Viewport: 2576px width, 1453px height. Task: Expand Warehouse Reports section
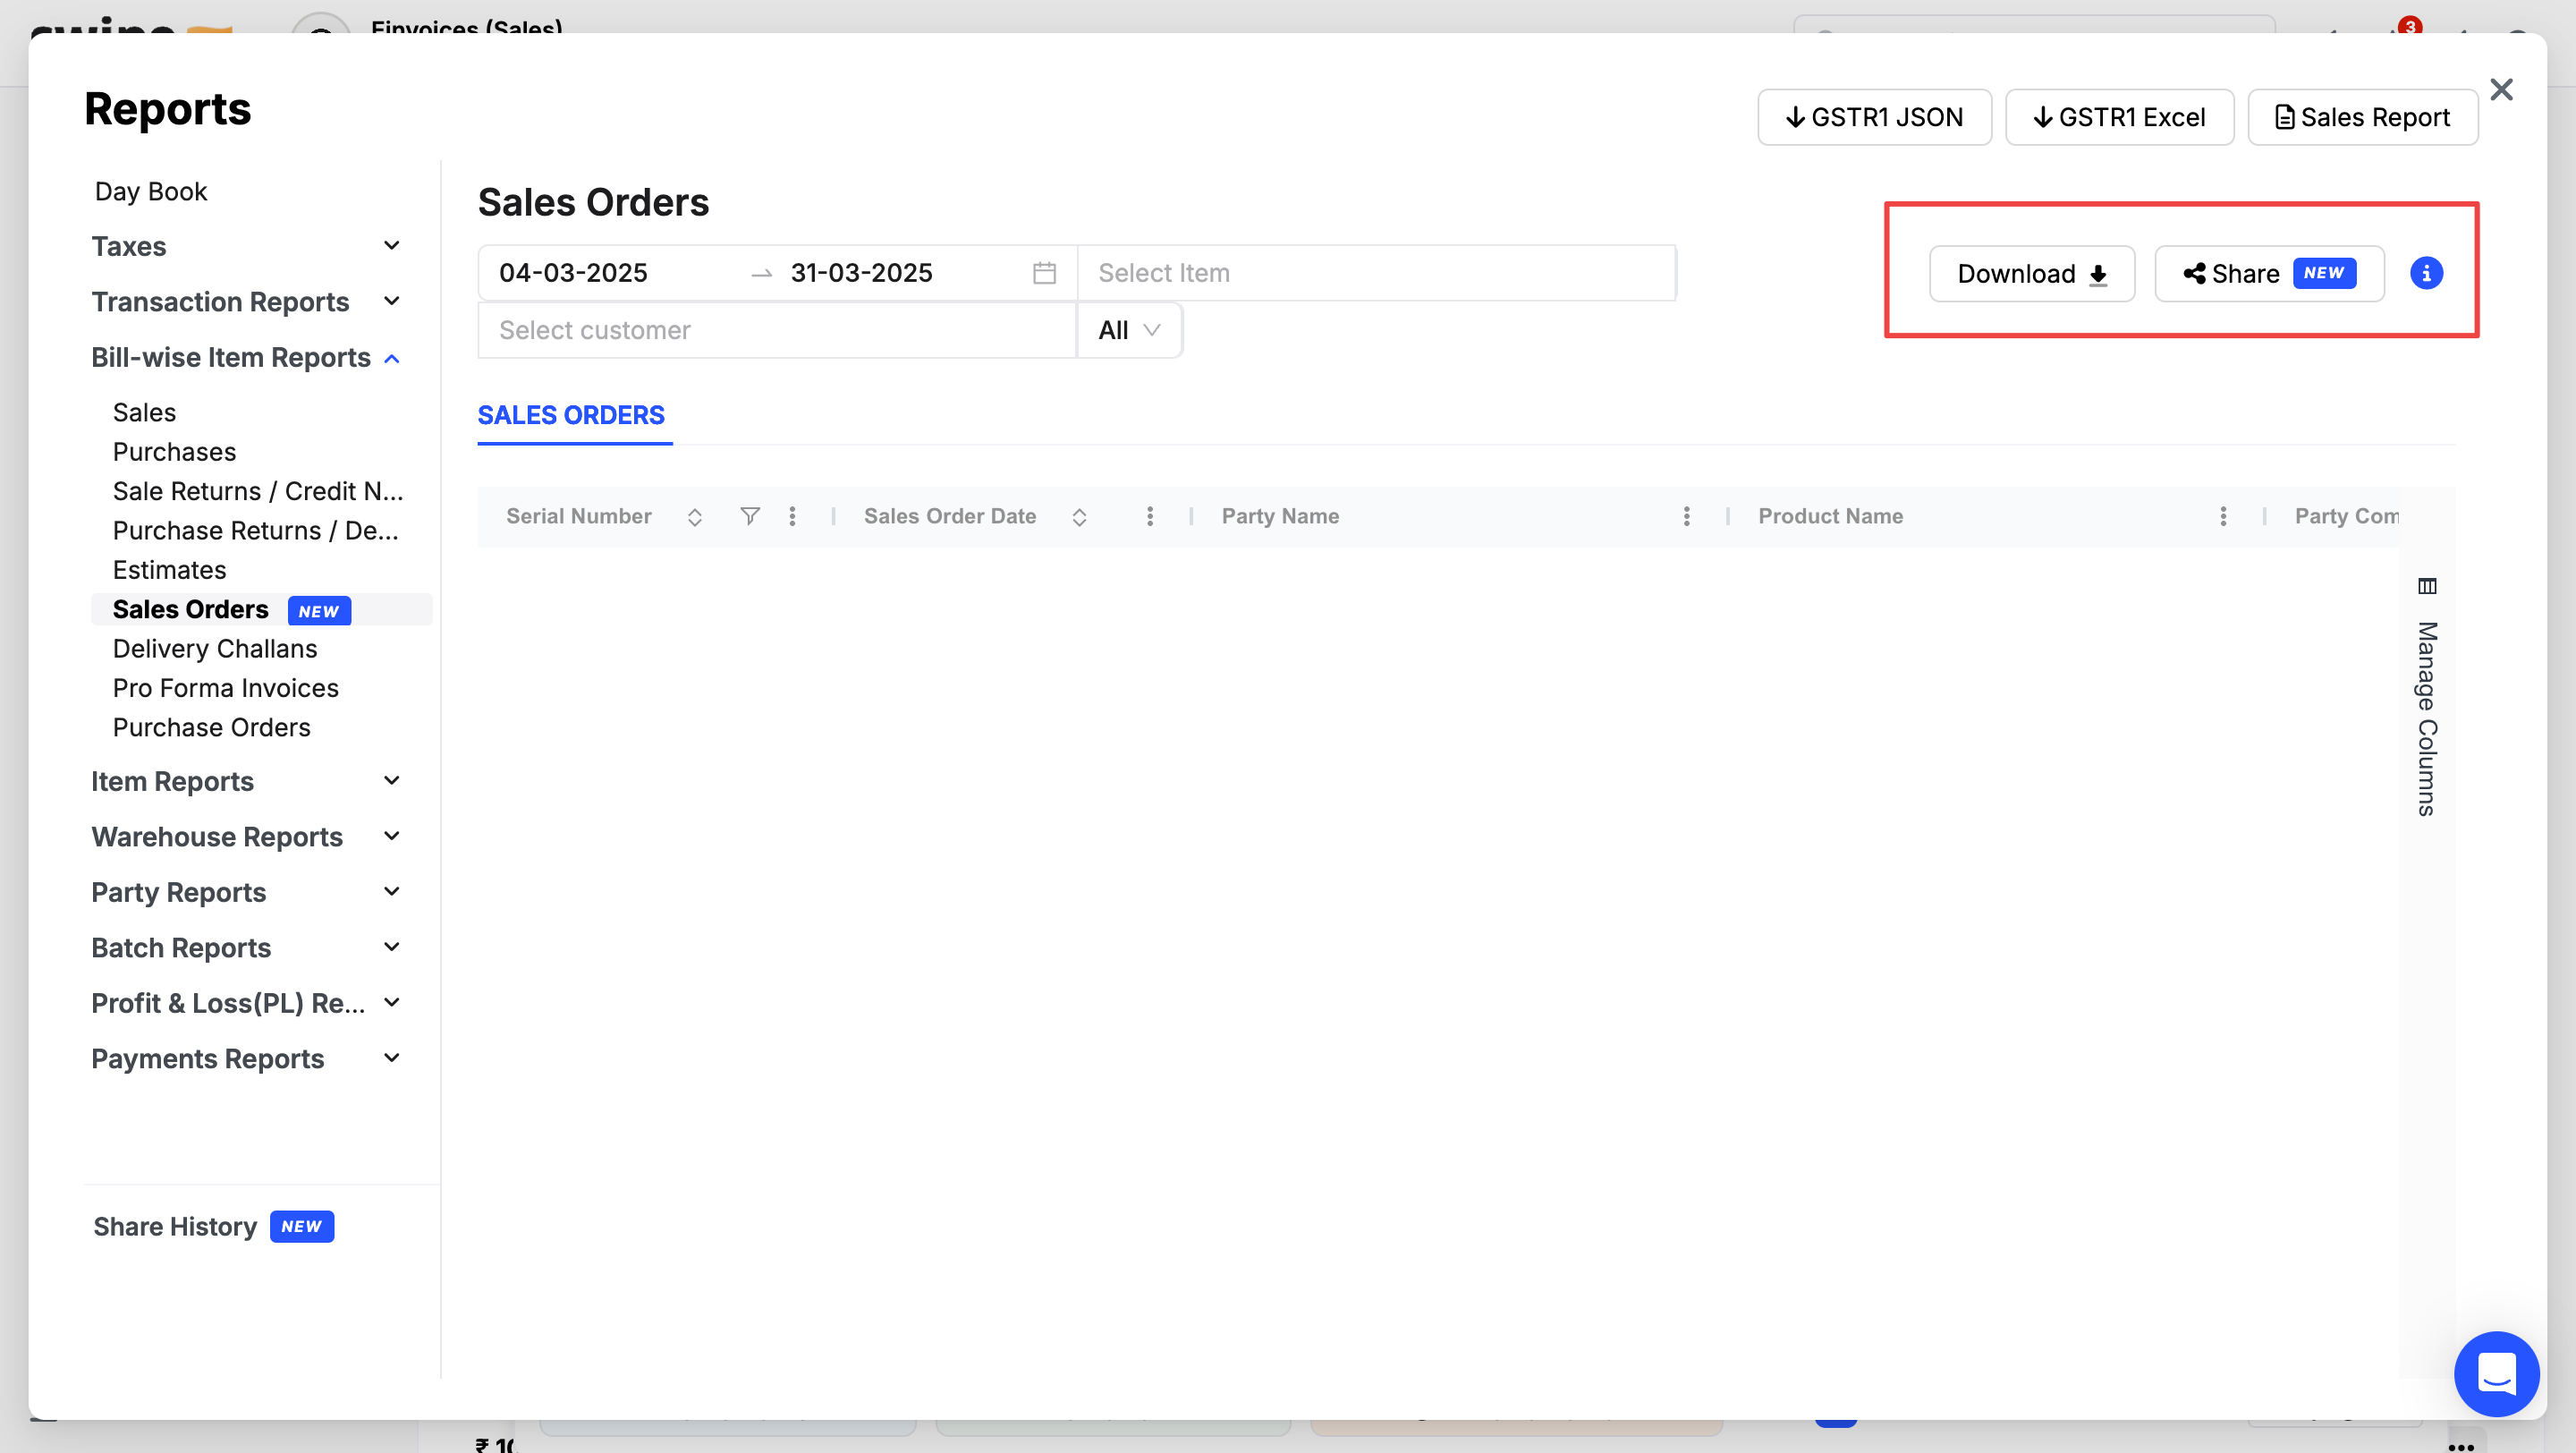tap(246, 837)
